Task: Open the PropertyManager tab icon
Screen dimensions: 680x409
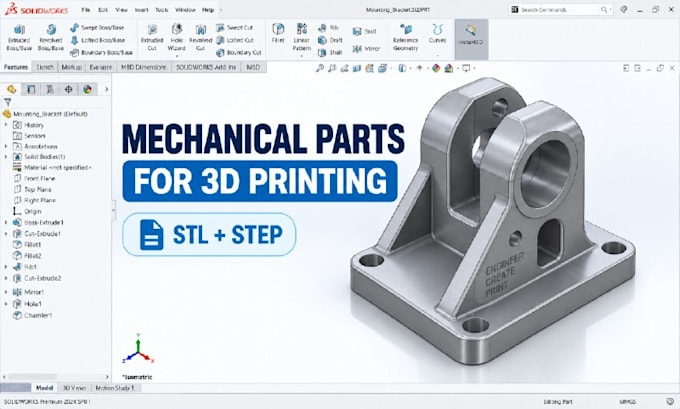Action: [31, 89]
